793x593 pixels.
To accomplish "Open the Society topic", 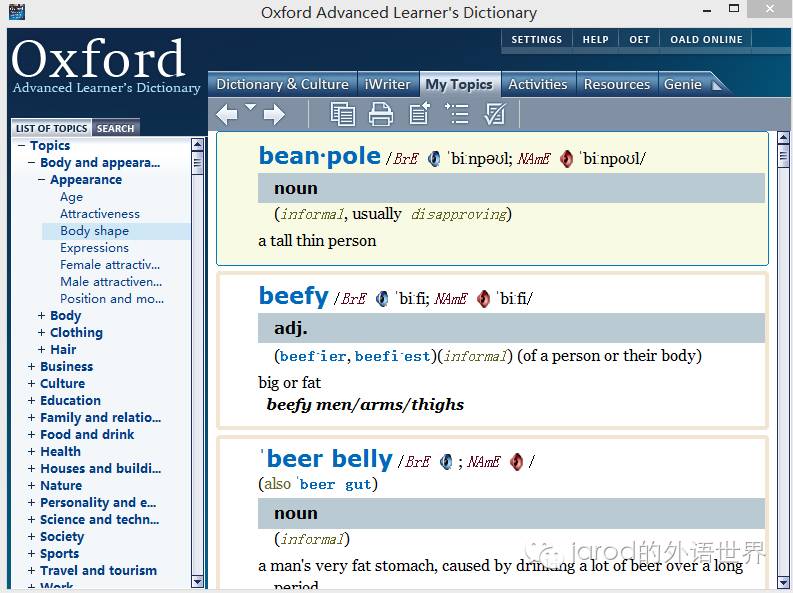I will [62, 536].
